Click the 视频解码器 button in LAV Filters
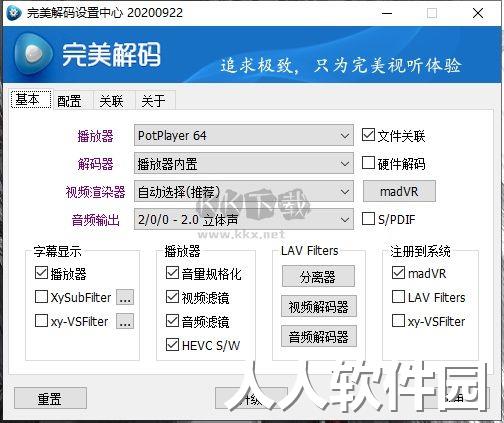Image resolution: width=504 pixels, height=423 pixels. click(319, 306)
